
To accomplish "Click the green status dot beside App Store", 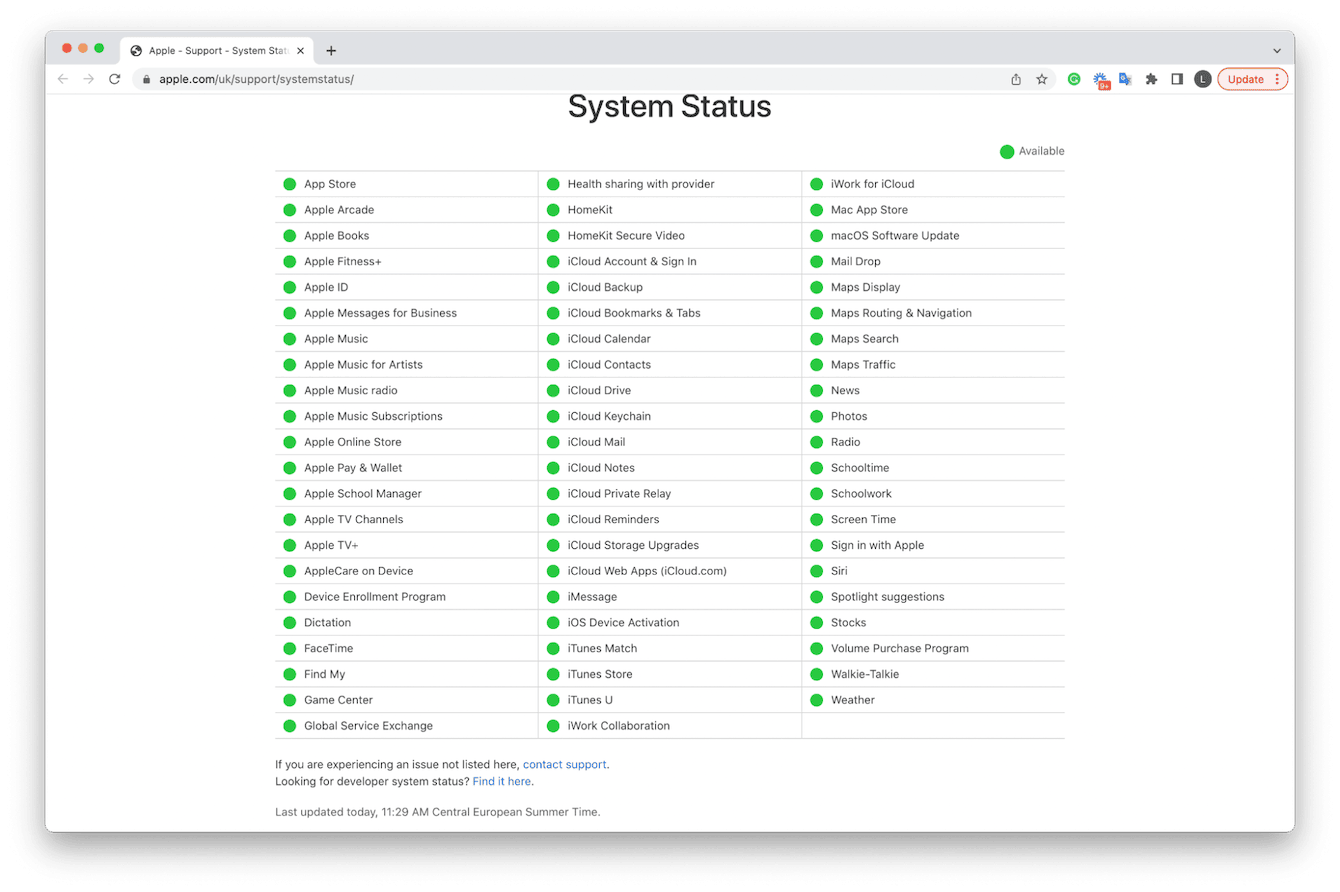I will tap(289, 184).
